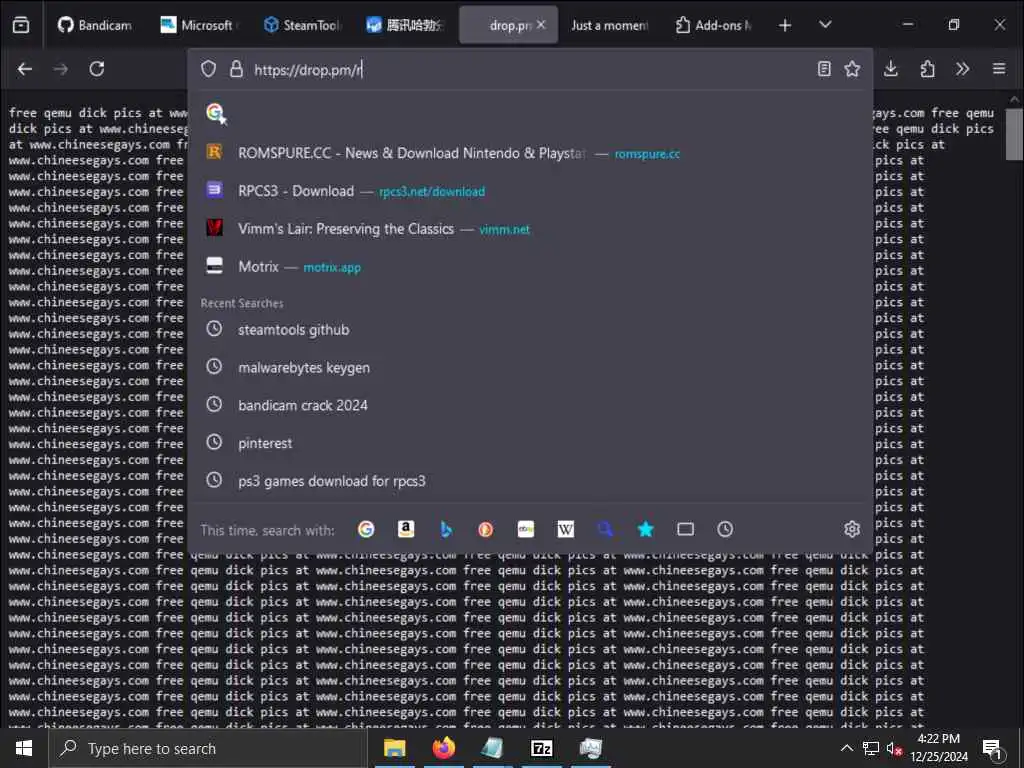Open a new tab with plus button
Viewport: 1024px width, 768px height.
[785, 25]
